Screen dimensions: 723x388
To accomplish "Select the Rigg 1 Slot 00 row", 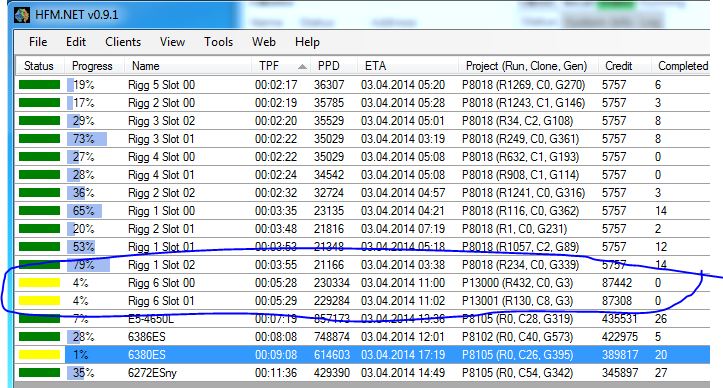I will point(362,210).
